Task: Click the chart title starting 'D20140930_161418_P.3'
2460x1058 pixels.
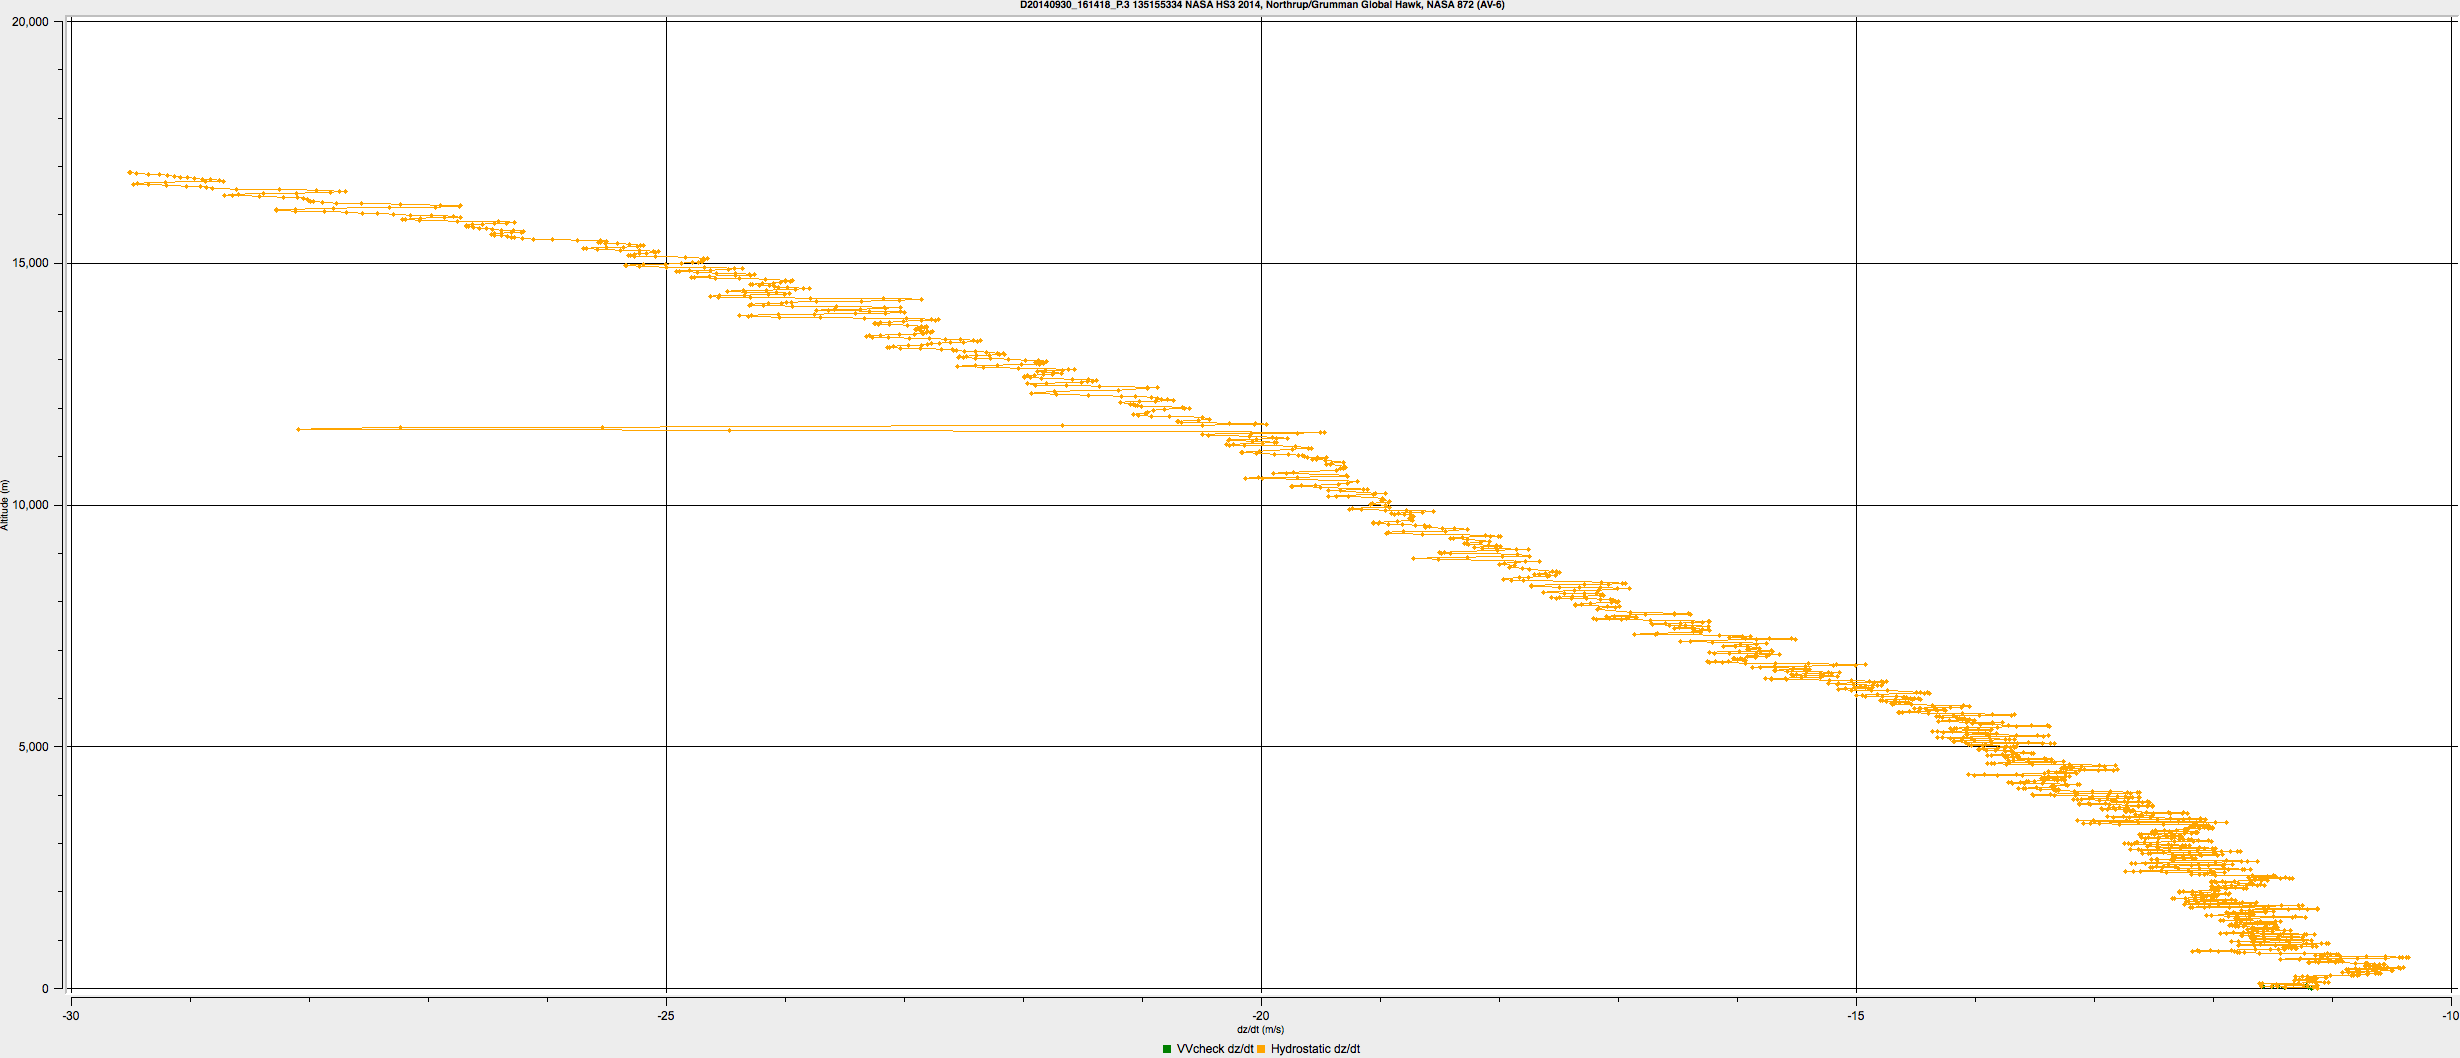Action: pyautogui.click(x=1262, y=5)
